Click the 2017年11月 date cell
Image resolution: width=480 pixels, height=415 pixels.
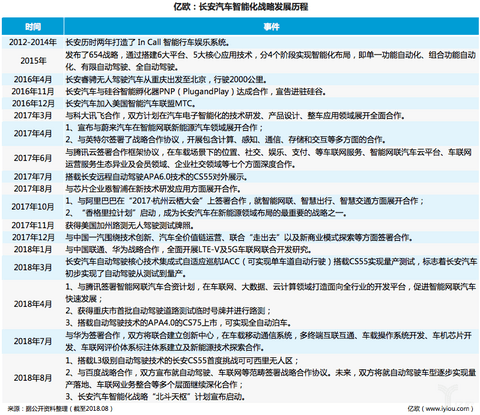click(33, 225)
